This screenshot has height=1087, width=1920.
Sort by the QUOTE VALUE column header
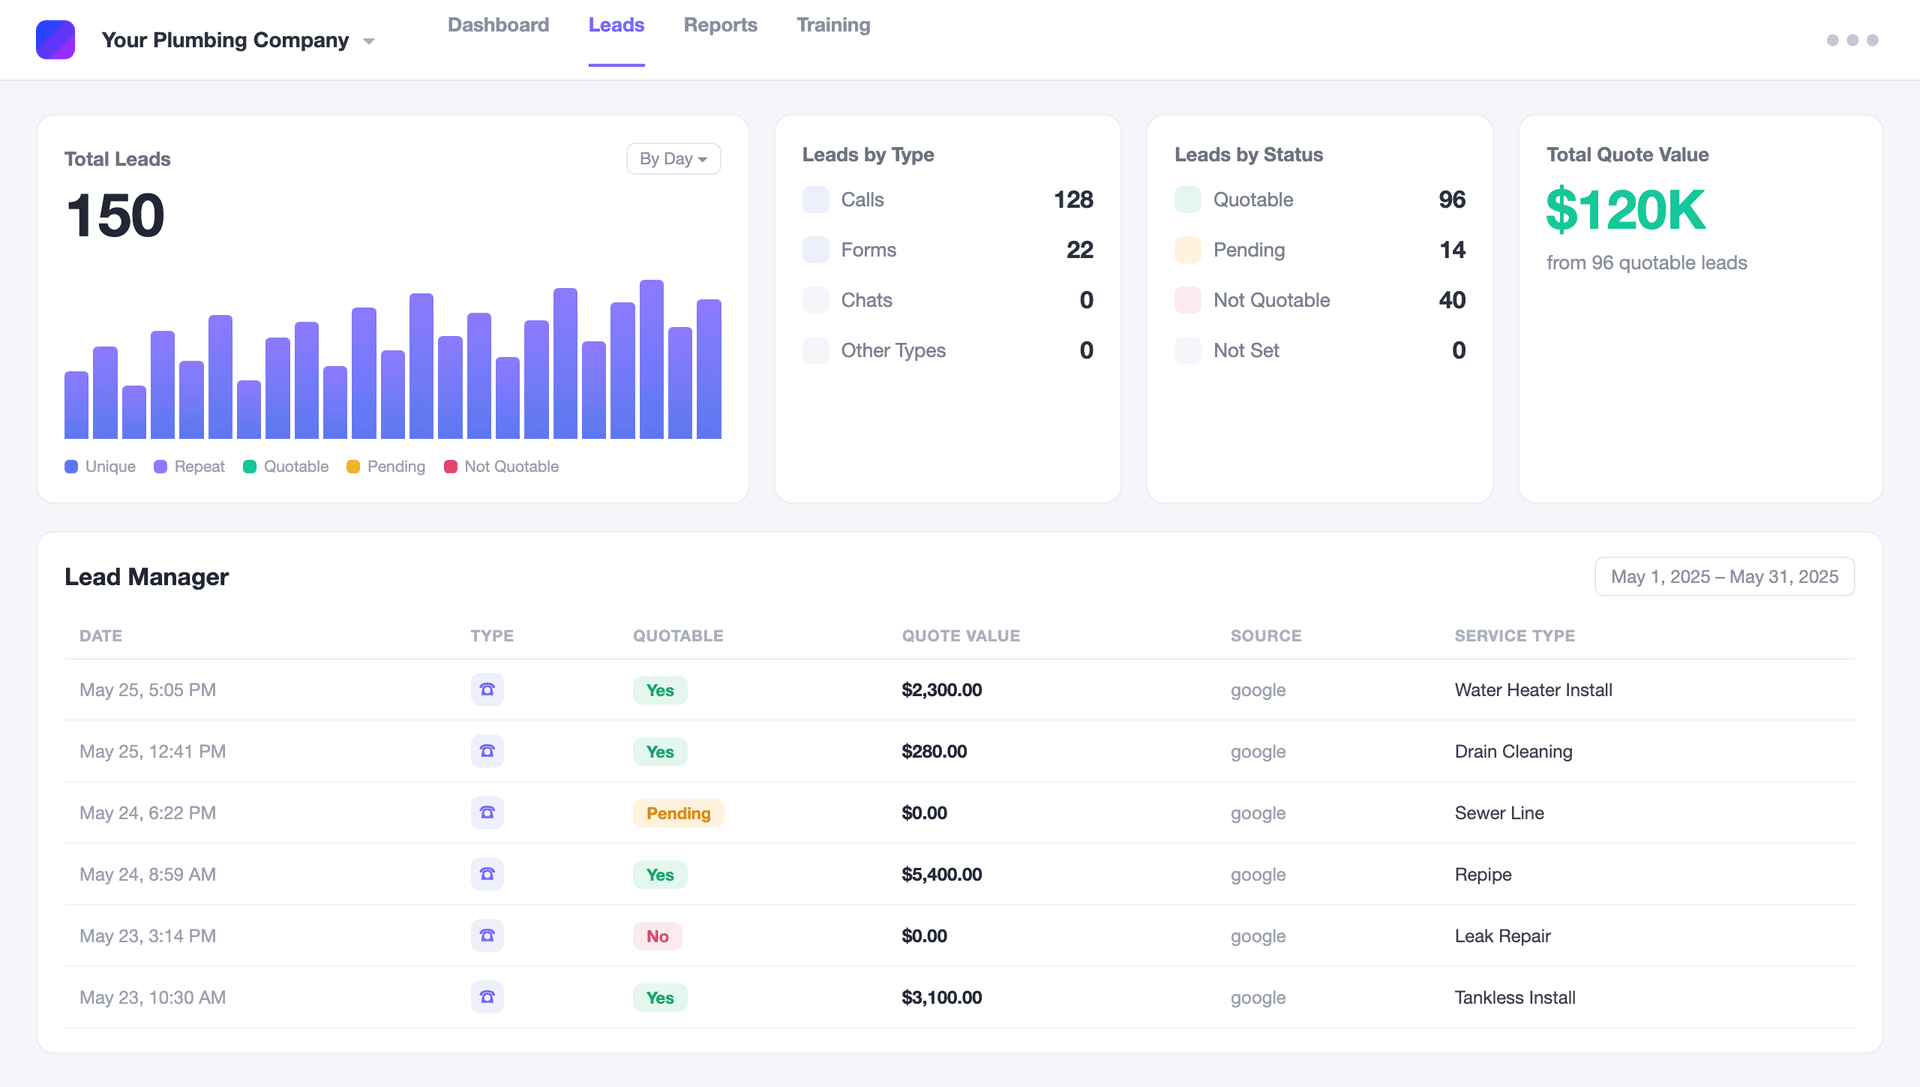click(x=961, y=635)
